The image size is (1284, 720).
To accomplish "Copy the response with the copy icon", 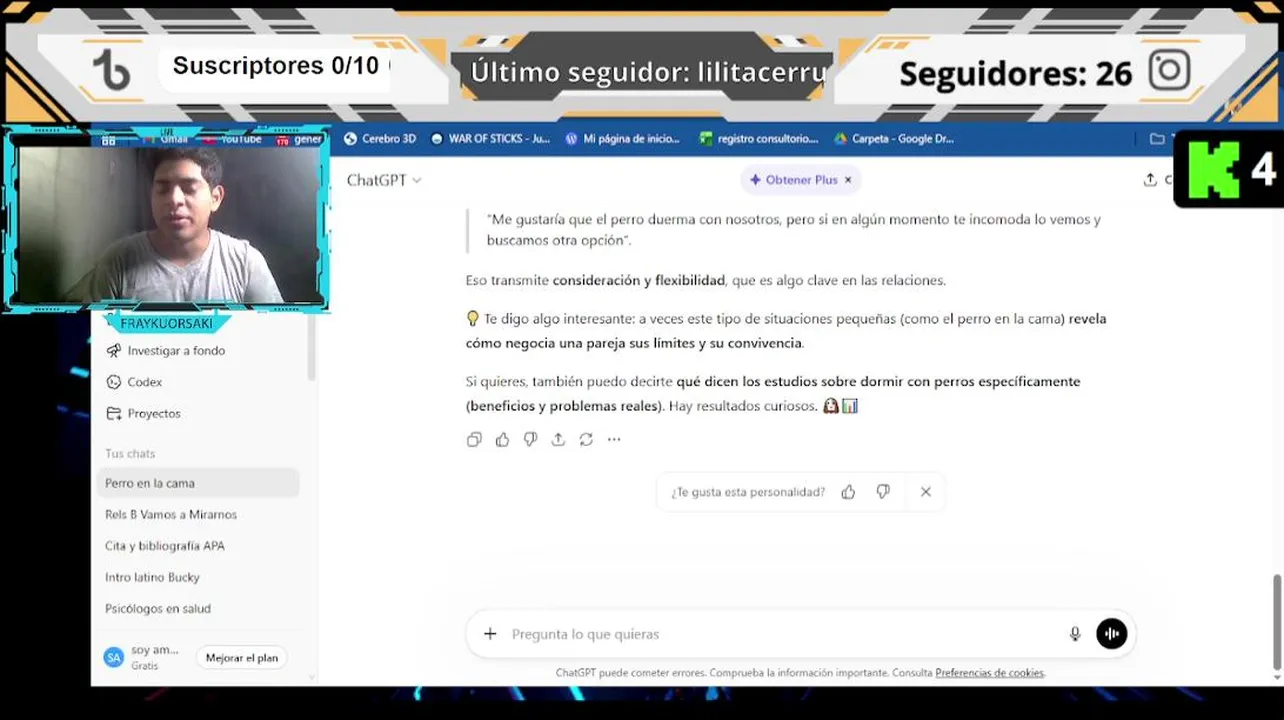I will pyautogui.click(x=474, y=439).
